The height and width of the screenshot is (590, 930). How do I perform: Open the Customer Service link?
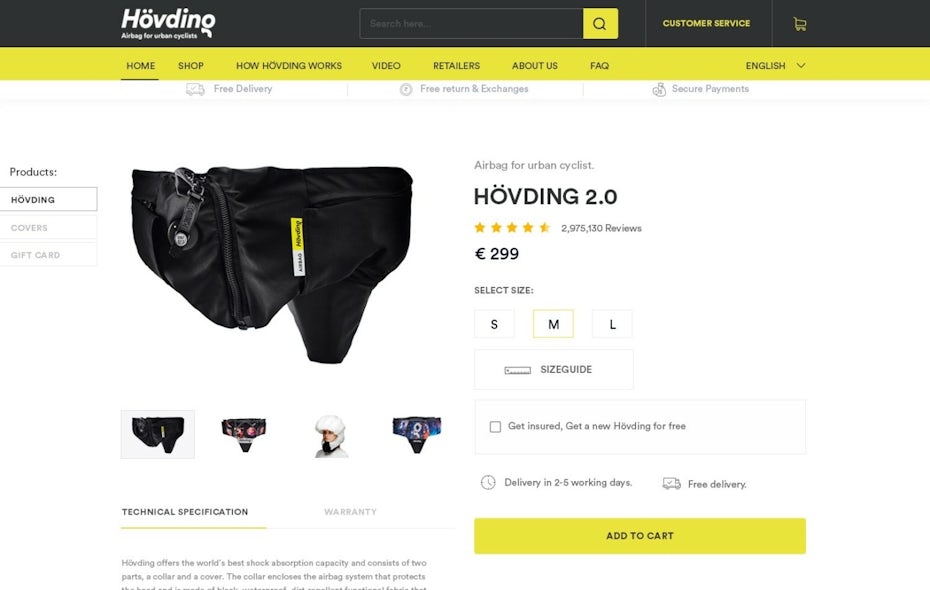pos(706,24)
